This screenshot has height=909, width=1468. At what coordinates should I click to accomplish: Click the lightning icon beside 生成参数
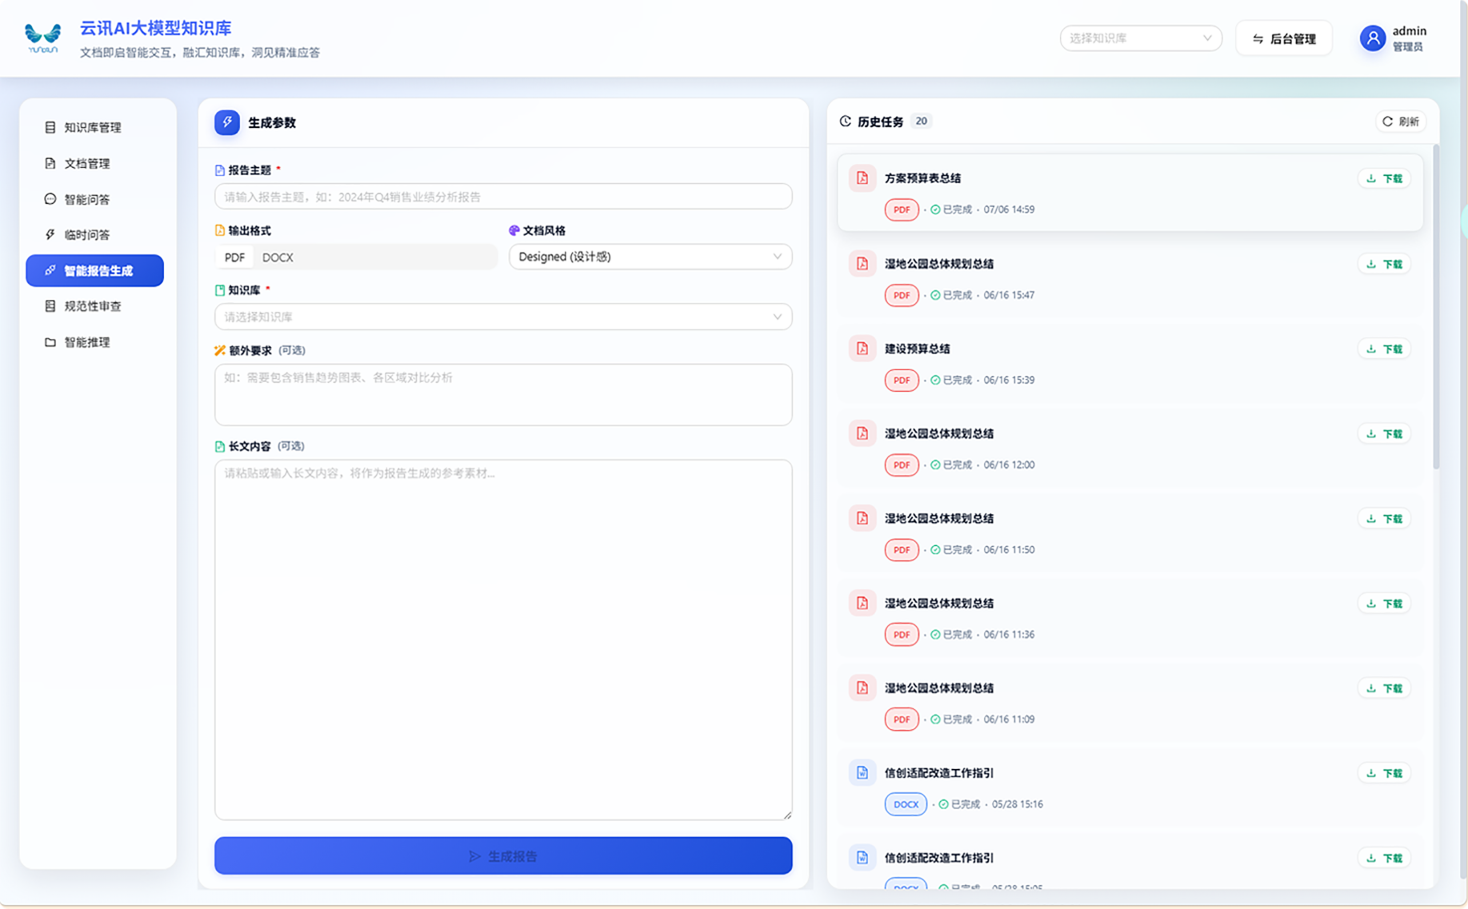227,122
